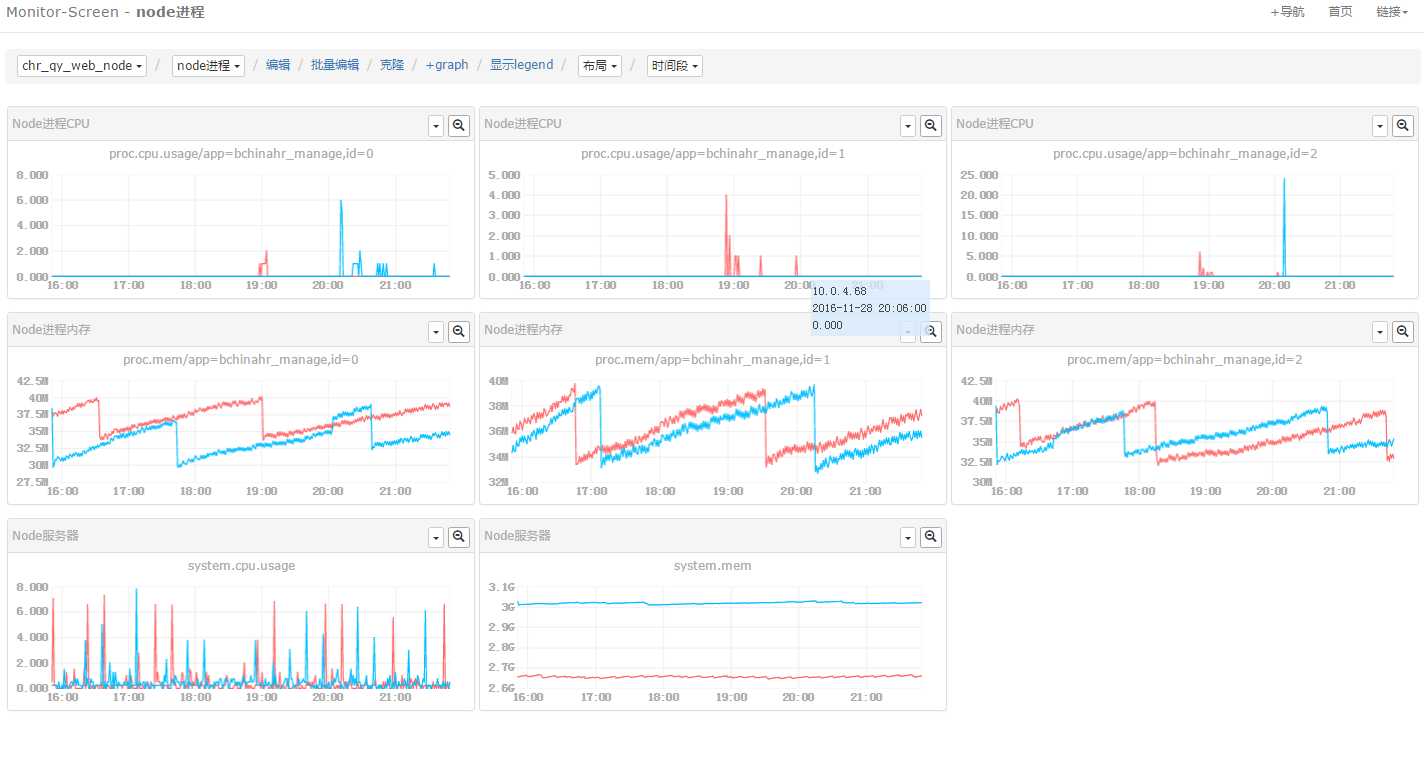Zoom the system.mem graph with magnifier

coord(931,538)
